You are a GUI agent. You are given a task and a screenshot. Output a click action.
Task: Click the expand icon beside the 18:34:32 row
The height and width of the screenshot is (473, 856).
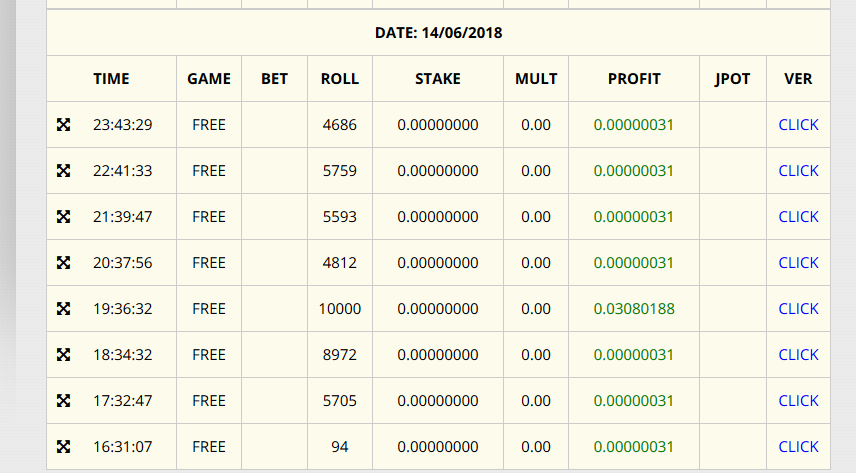[63, 355]
